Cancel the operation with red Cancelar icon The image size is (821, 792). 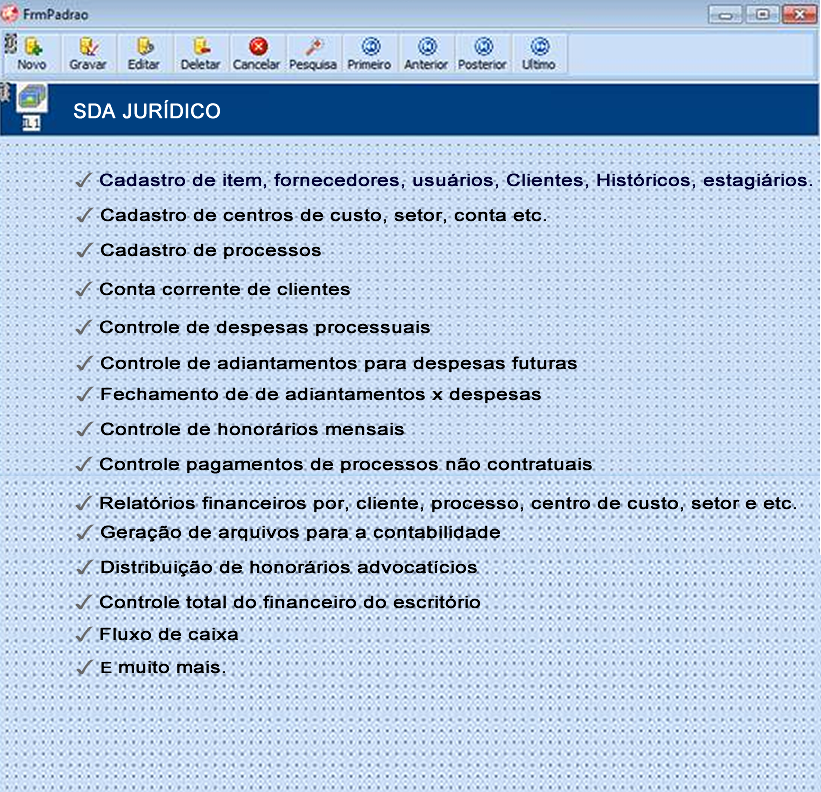(x=257, y=54)
